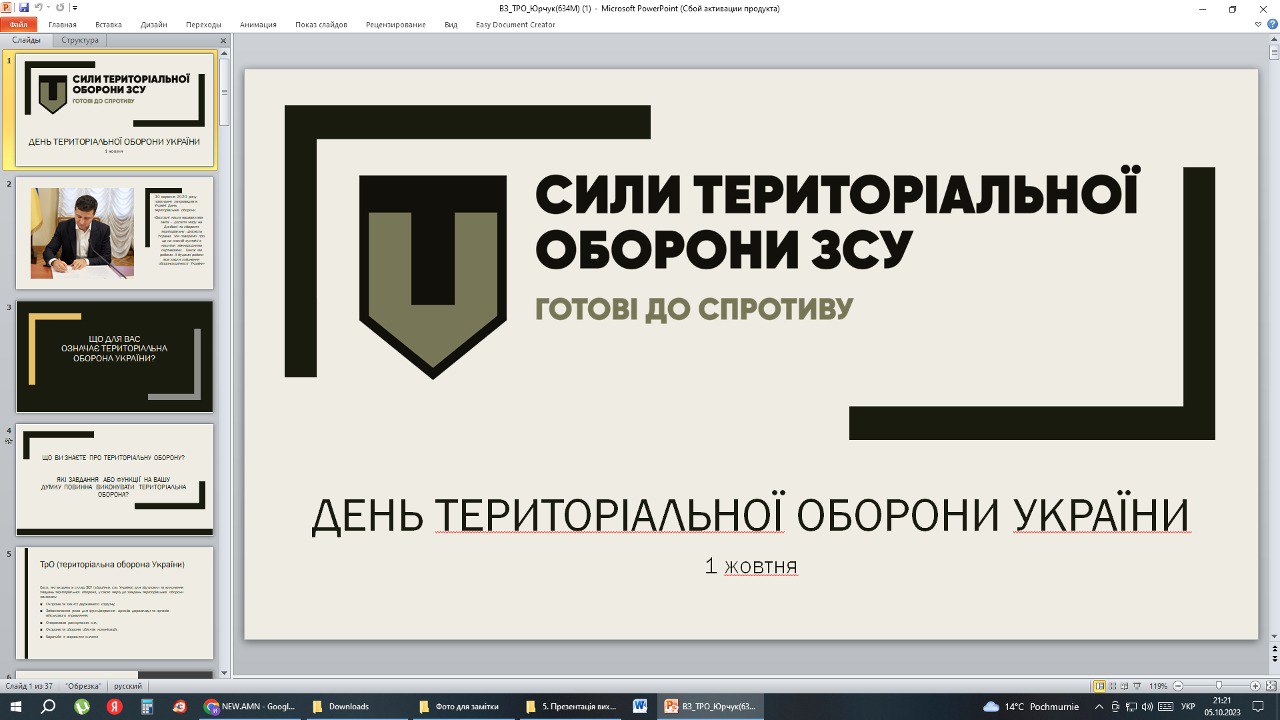Switch to NEW.AMN Google Chrome taskbar window

[x=251, y=706]
